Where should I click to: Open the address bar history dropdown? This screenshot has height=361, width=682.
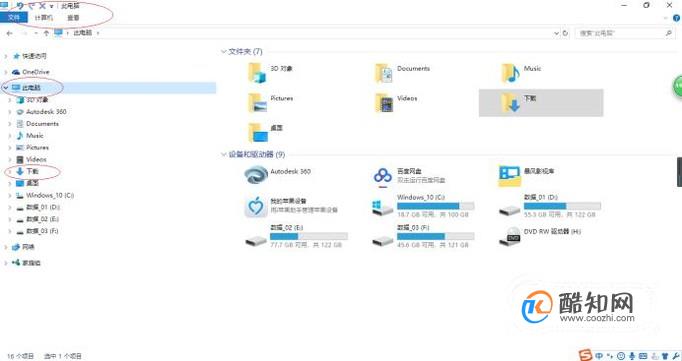(556, 33)
